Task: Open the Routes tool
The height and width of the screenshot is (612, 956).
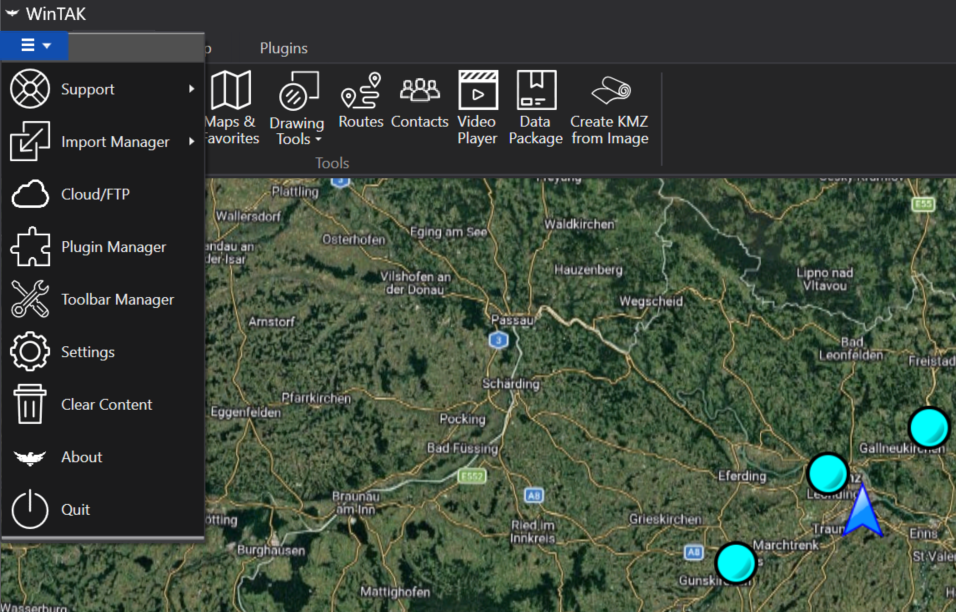Action: 361,102
